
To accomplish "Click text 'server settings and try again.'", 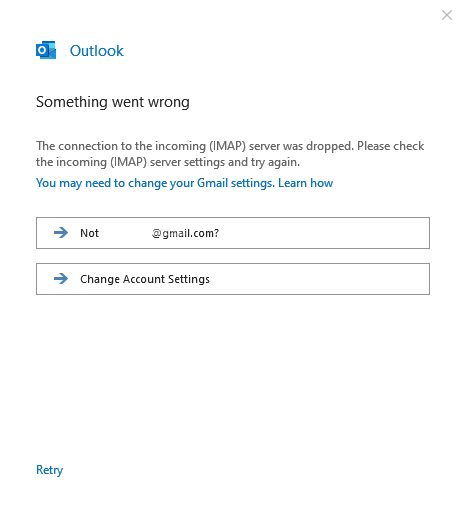I will (225, 162).
